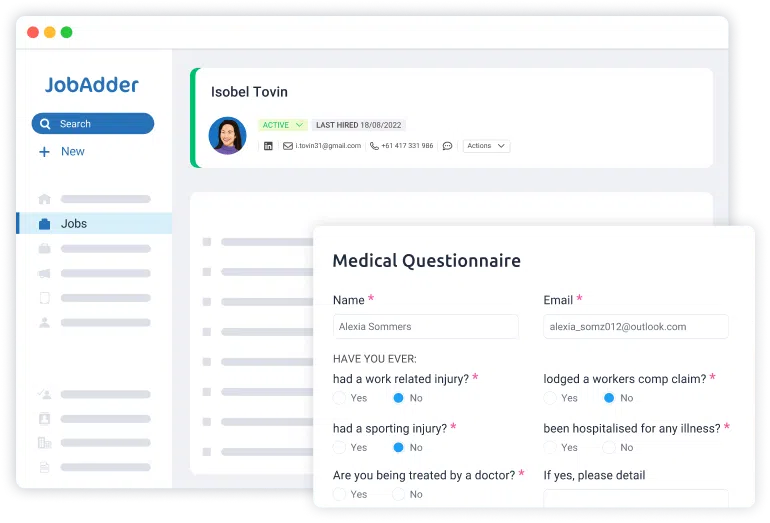The image size is (770, 523).
Task: Select Yes for sporting injury
Action: pos(339,447)
